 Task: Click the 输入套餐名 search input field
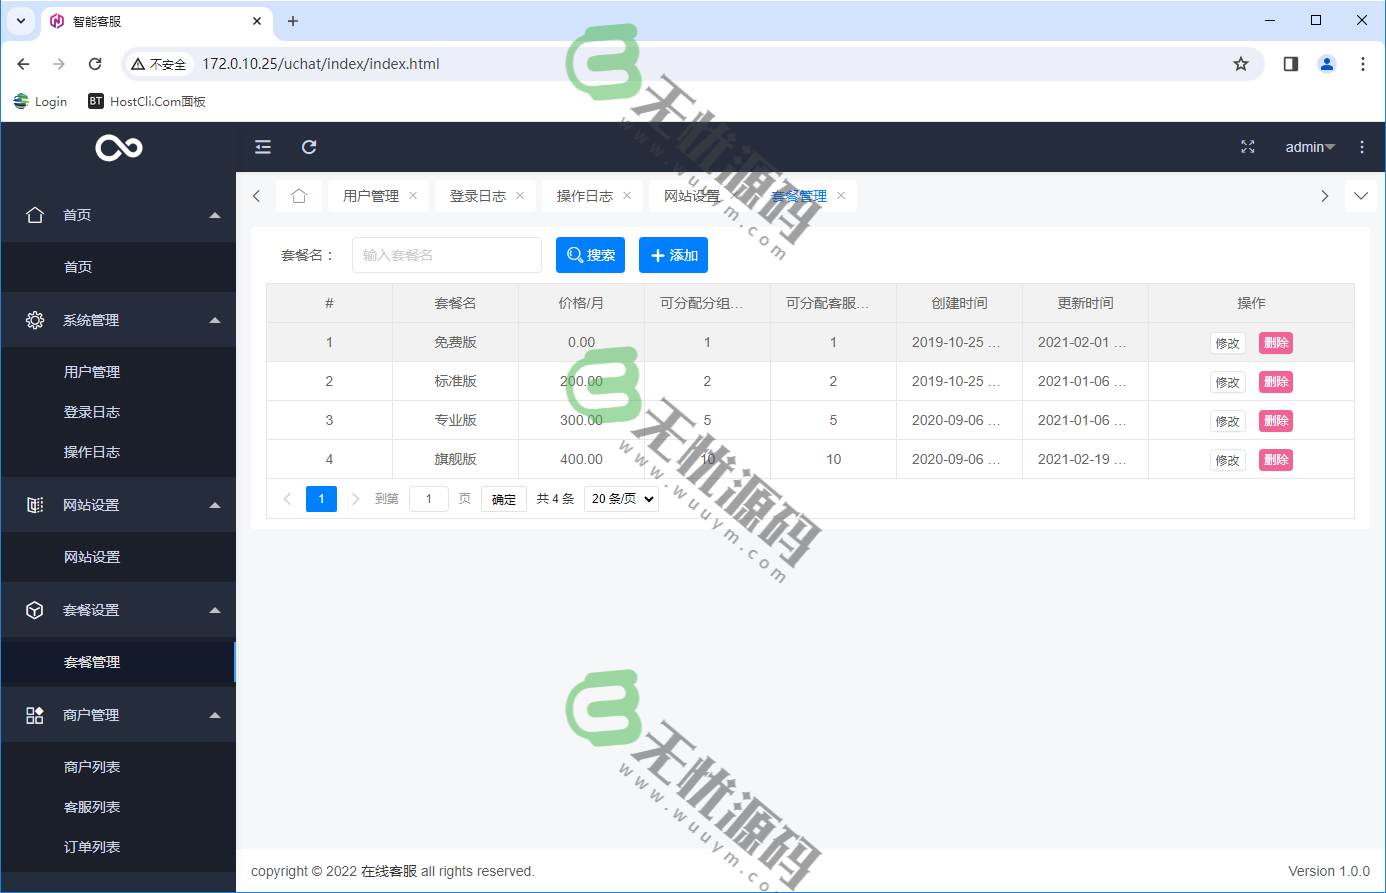pyautogui.click(x=446, y=254)
